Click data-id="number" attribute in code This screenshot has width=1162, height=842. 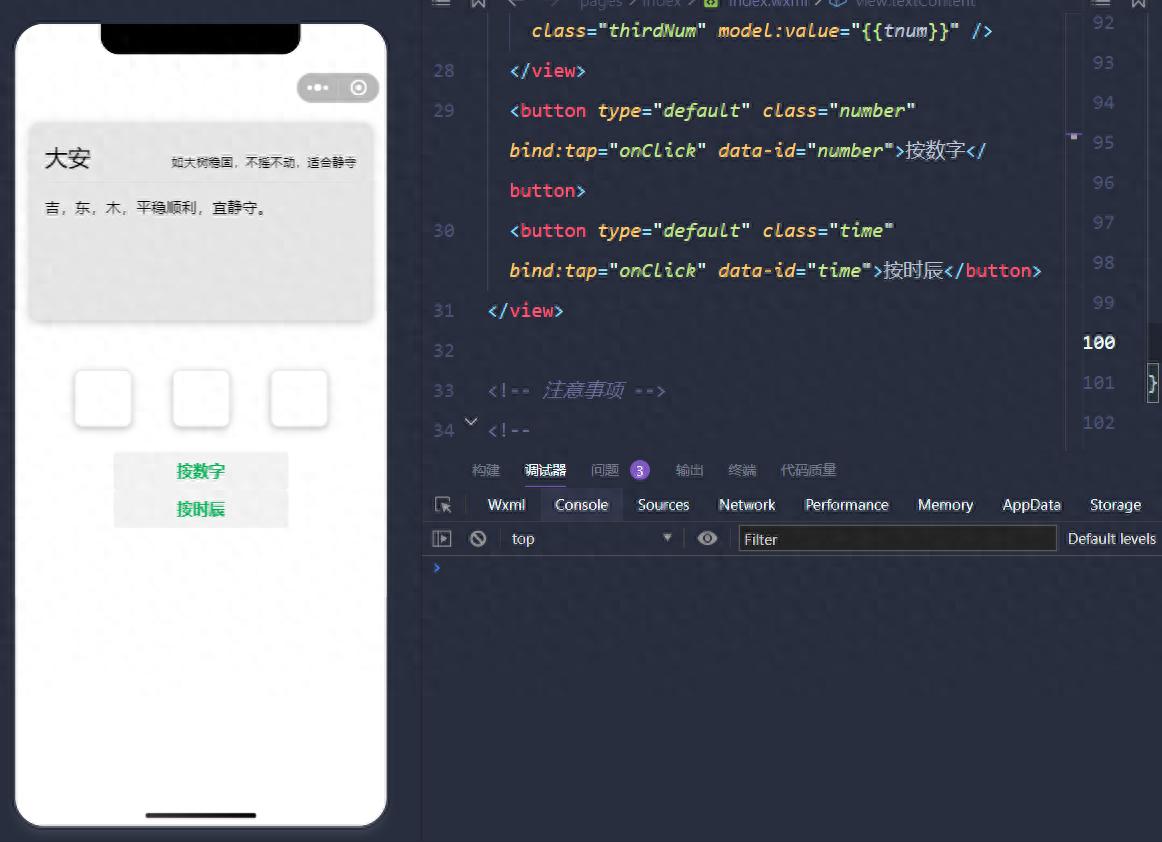(806, 150)
